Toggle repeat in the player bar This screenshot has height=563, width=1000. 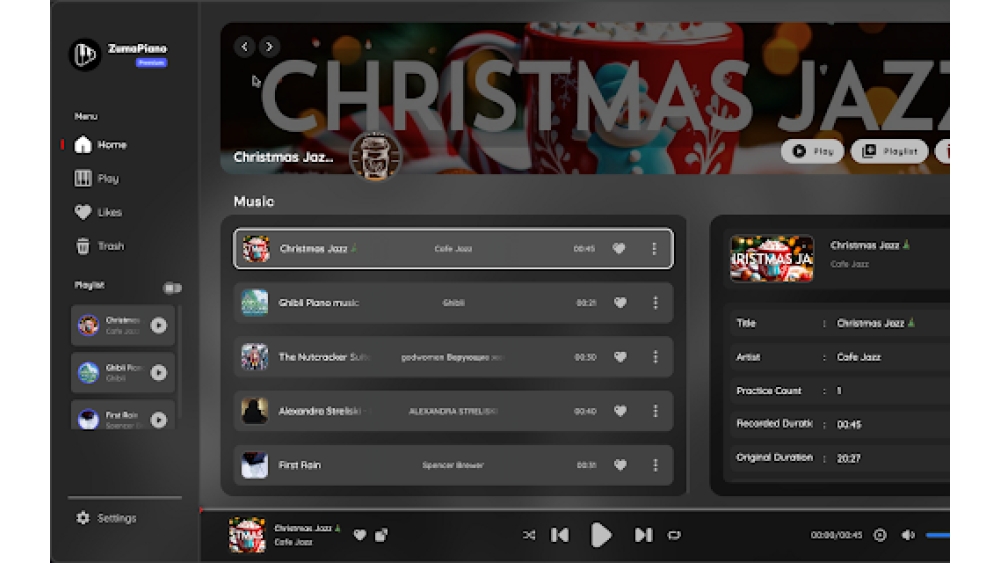[x=674, y=535]
